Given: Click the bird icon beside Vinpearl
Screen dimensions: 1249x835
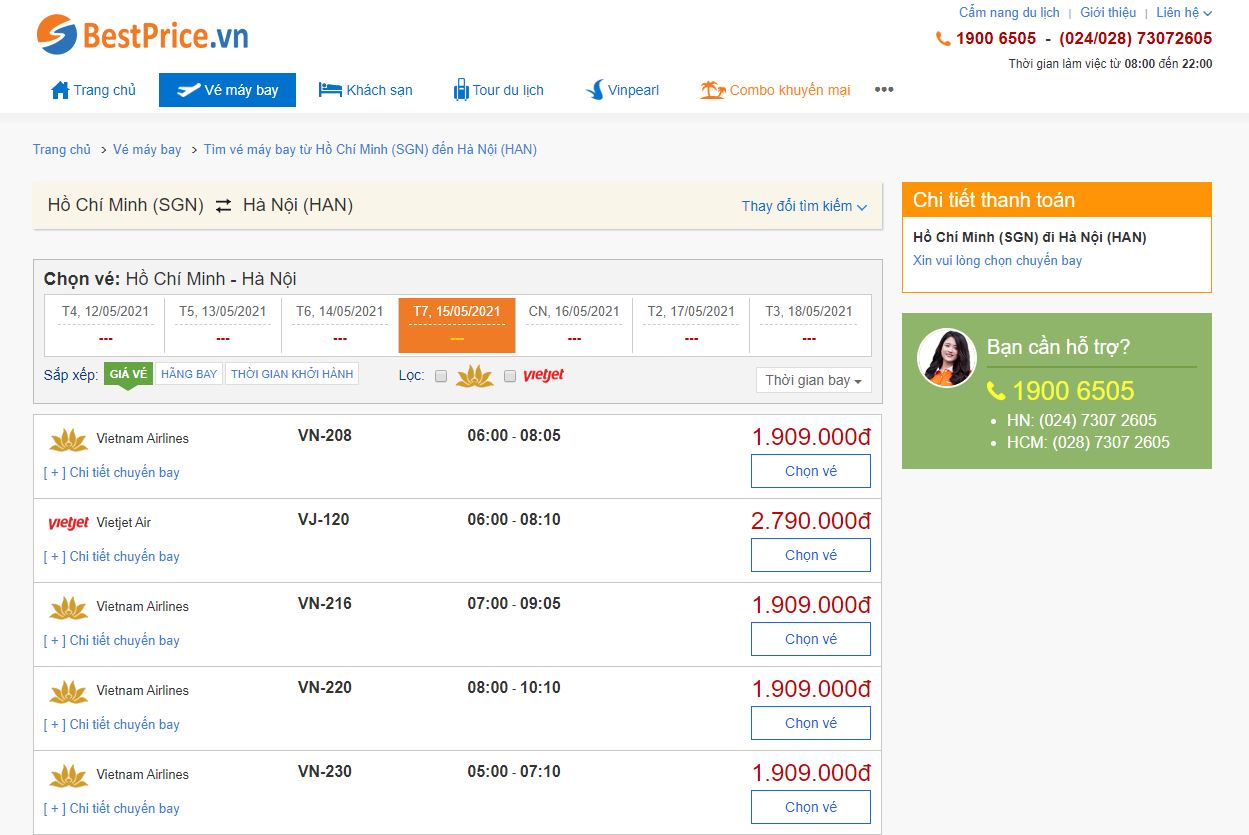Looking at the screenshot, I should tap(594, 90).
